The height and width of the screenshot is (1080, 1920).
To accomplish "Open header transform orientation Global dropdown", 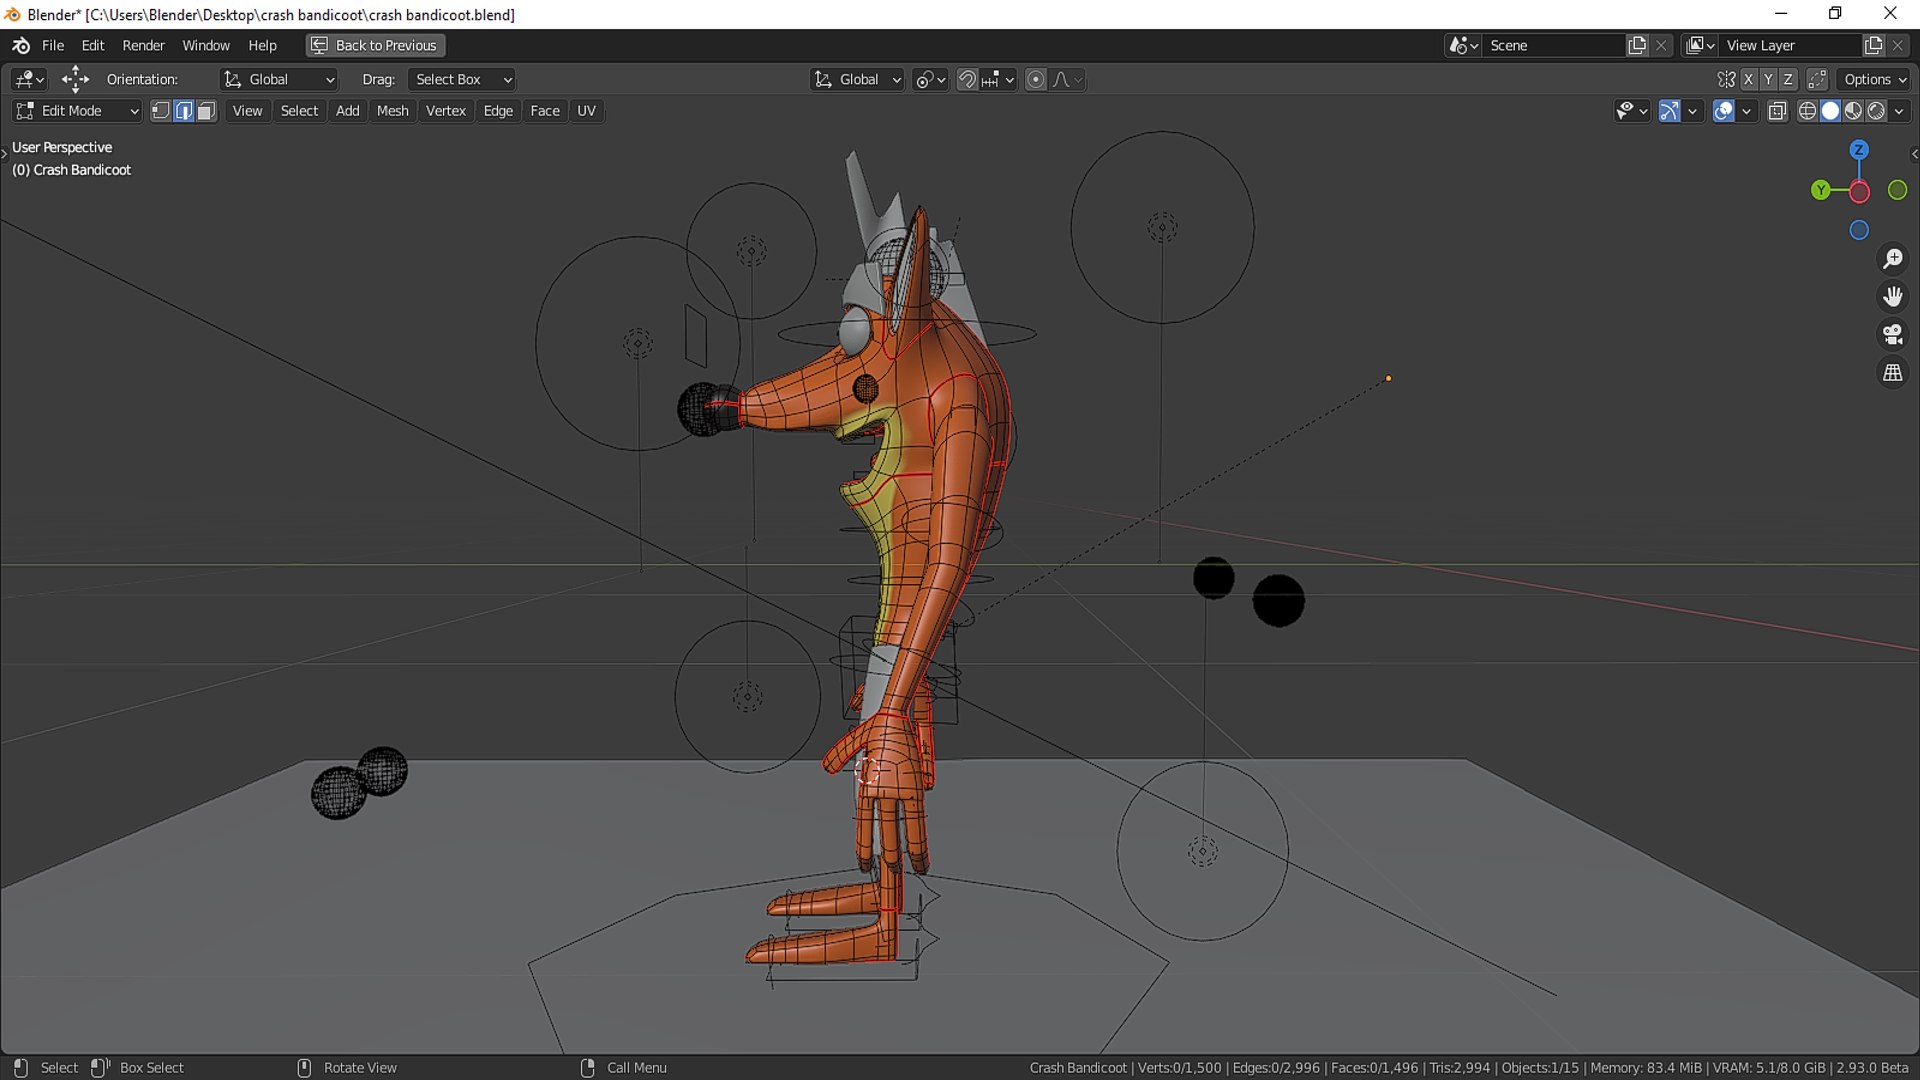I will click(857, 79).
